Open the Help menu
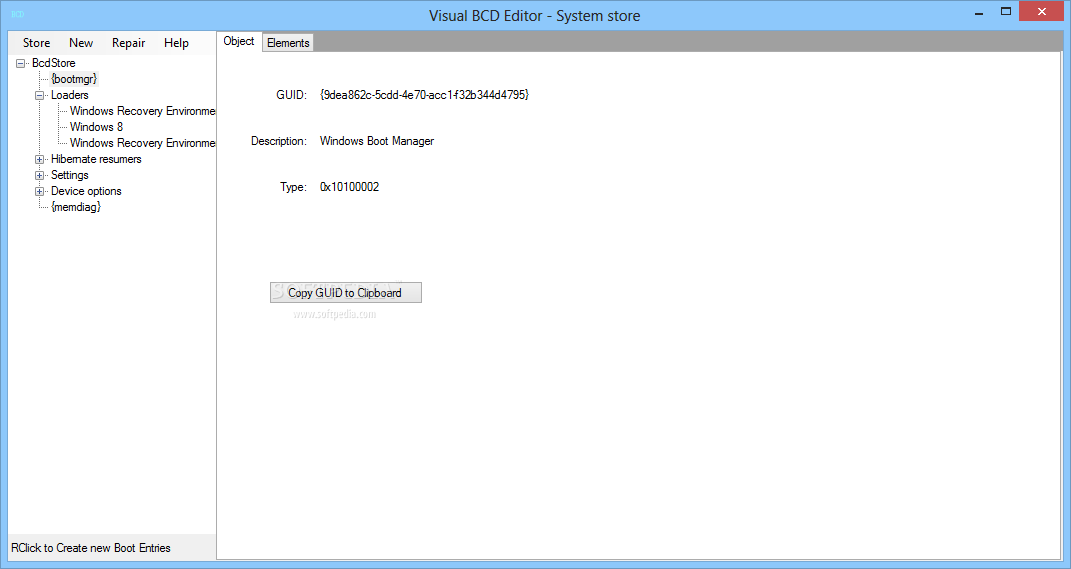Viewport: 1071px width, 569px height. [176, 43]
